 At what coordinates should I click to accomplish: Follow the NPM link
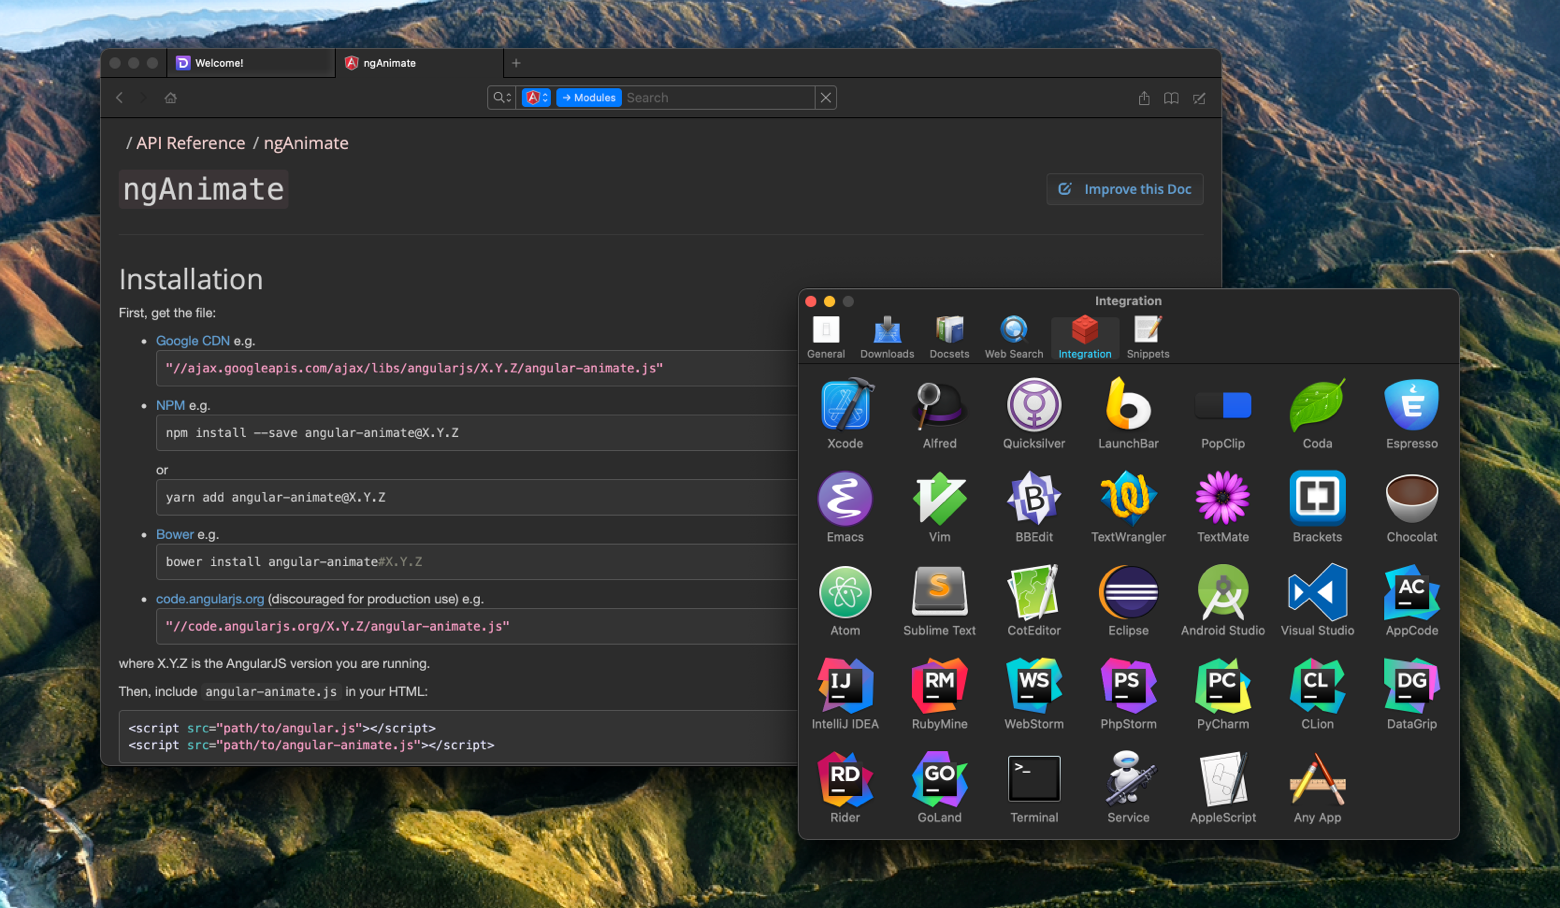[170, 405]
